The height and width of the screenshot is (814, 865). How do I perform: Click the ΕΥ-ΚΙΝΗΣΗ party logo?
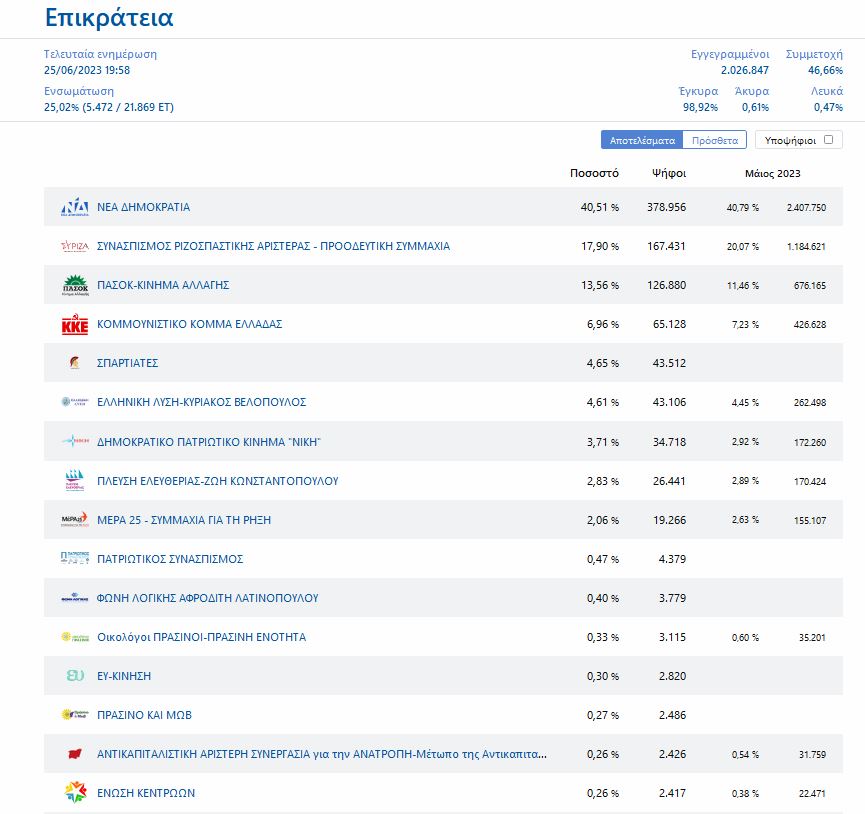(75, 676)
